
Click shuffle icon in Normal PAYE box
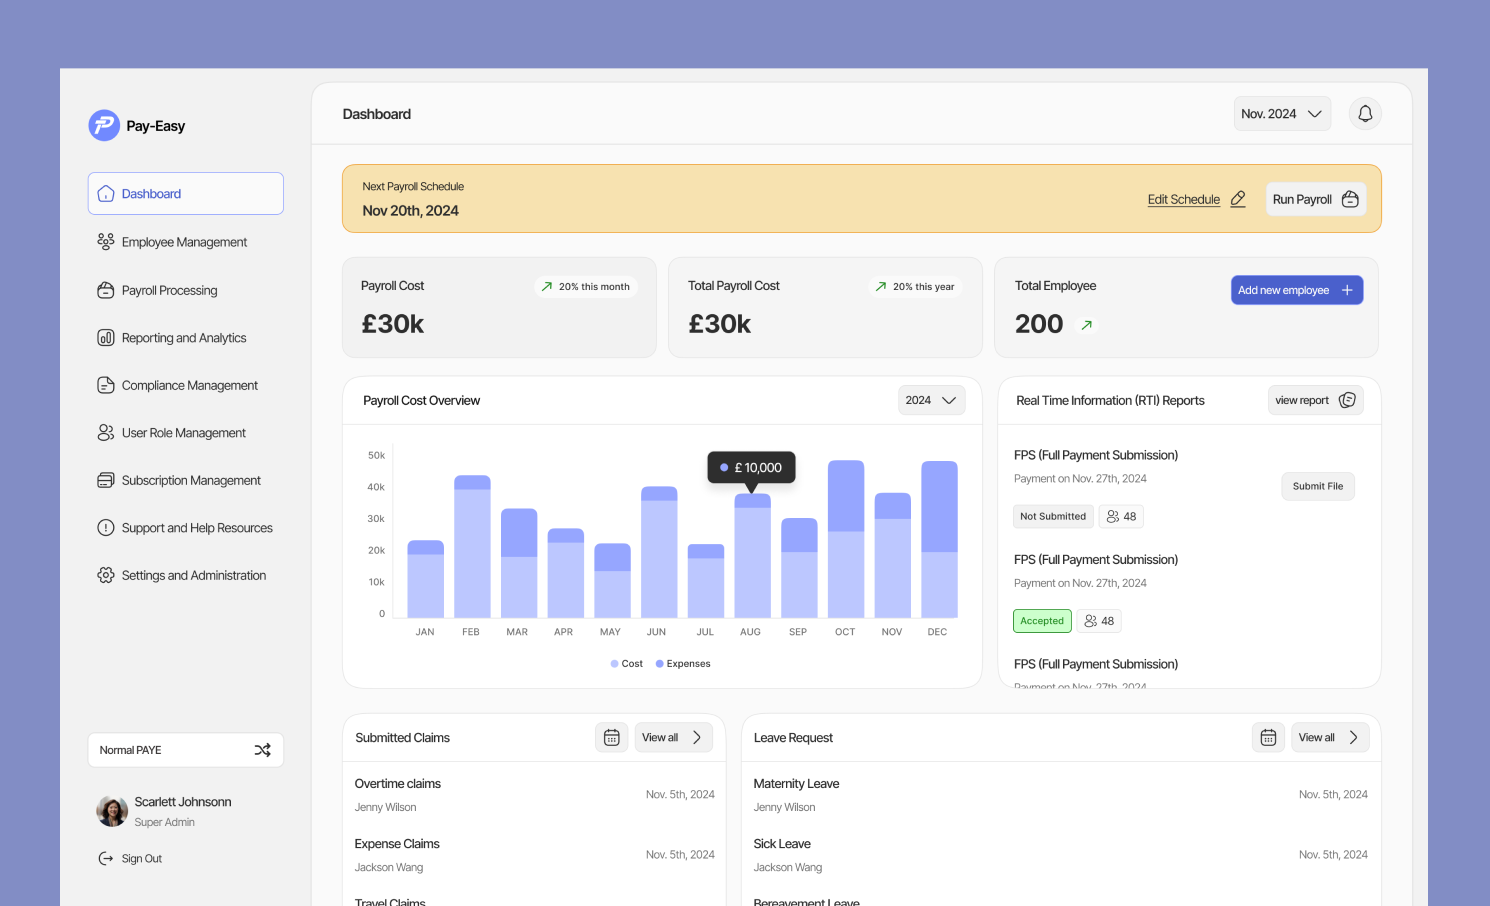(262, 750)
